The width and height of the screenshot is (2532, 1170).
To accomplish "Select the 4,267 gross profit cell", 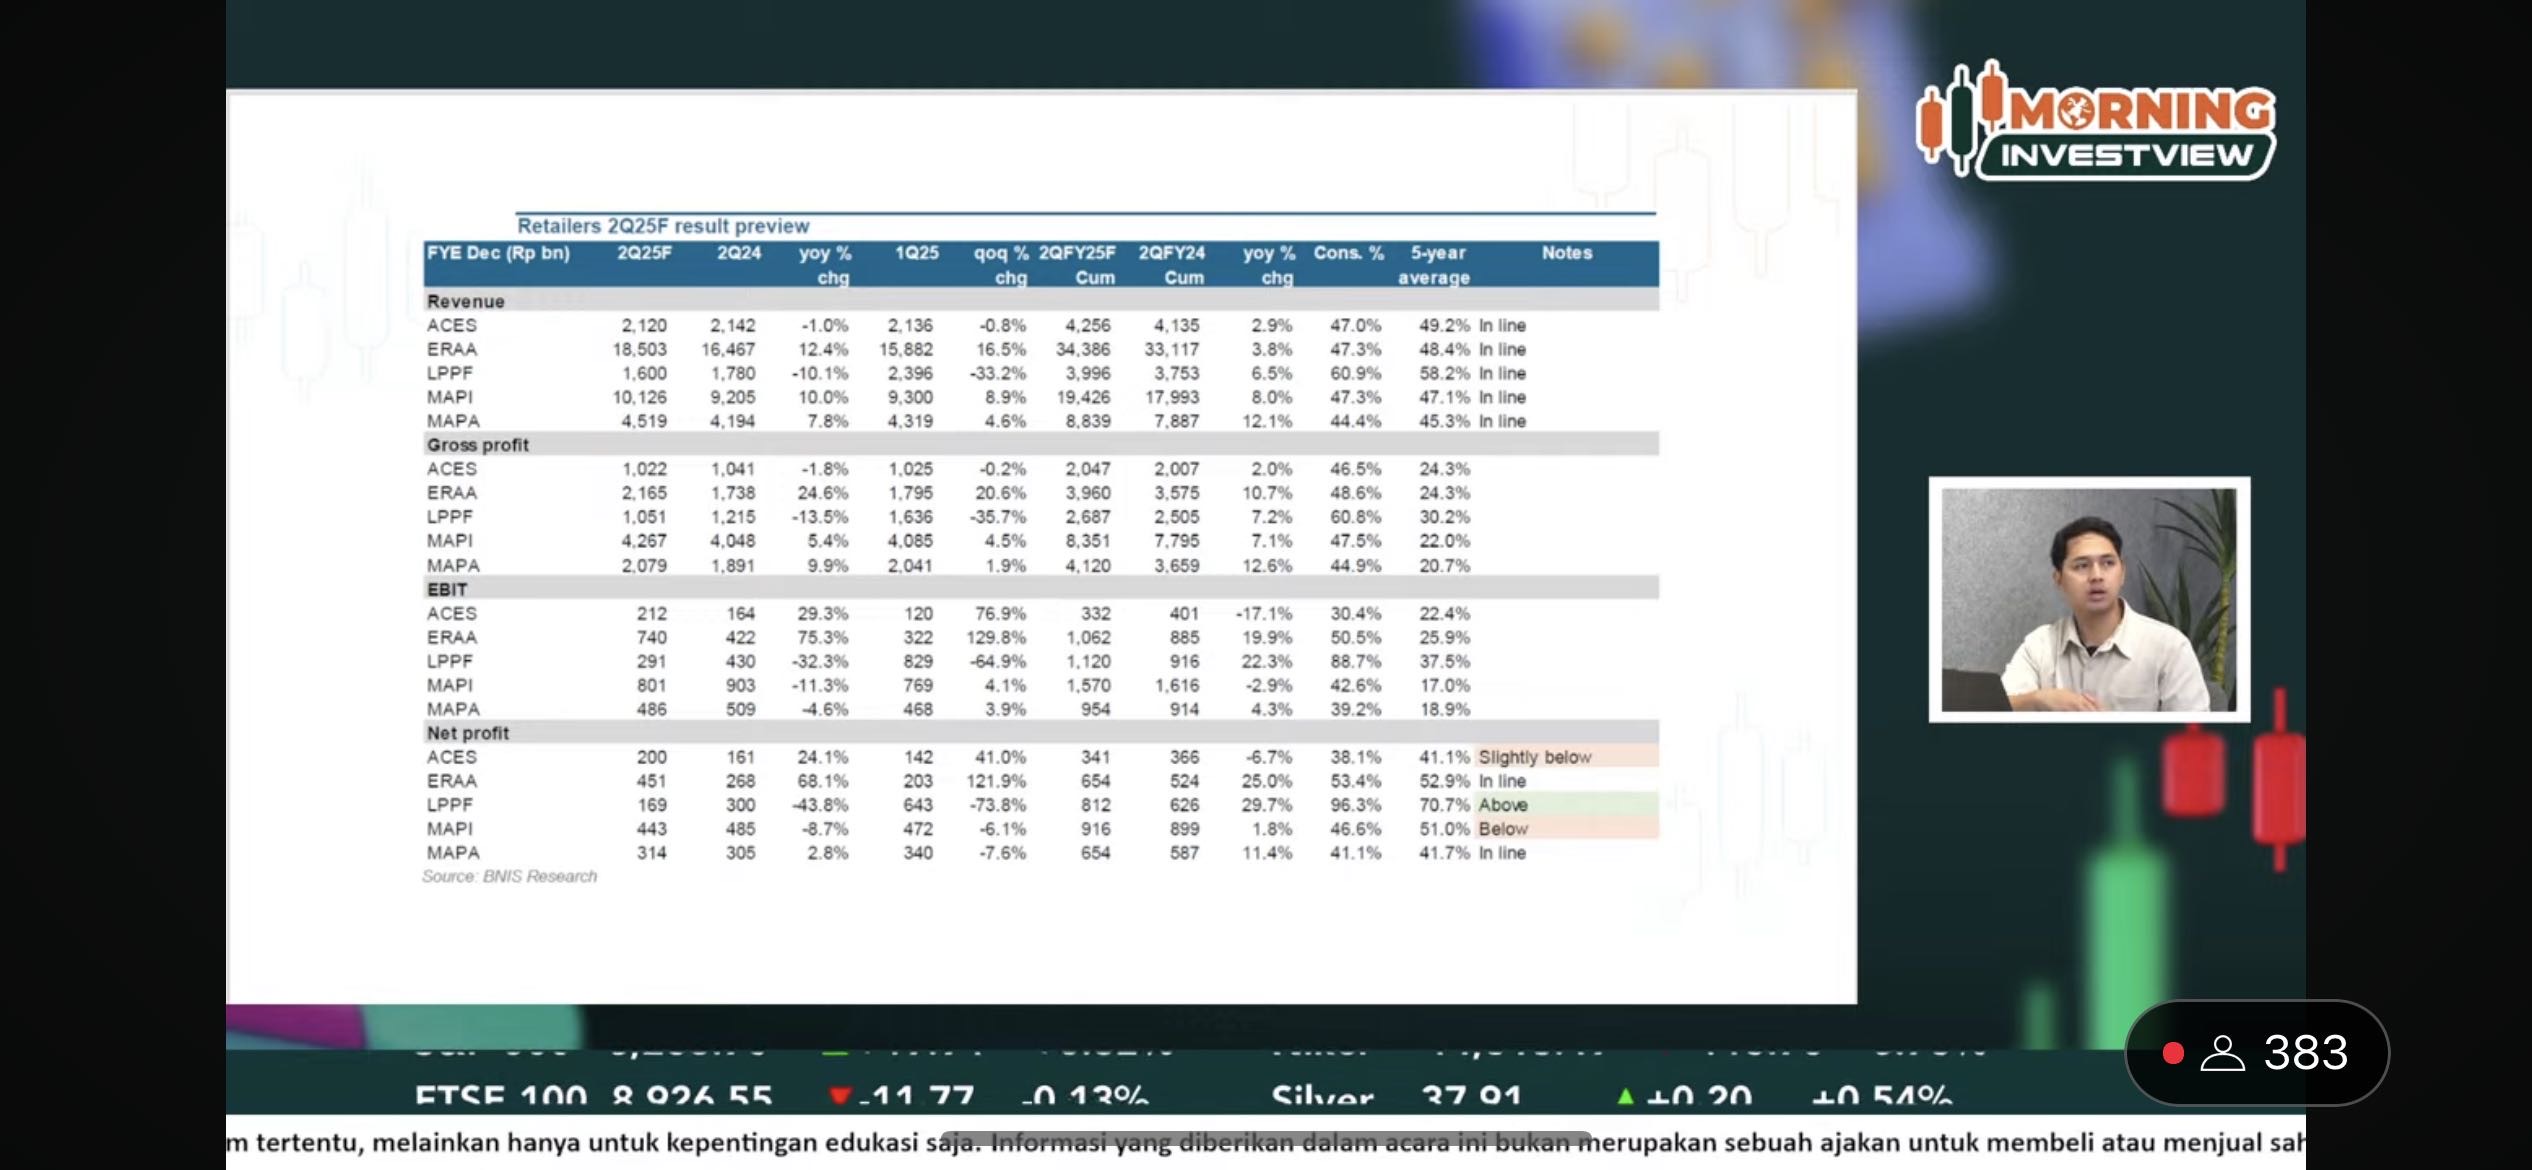I will (x=644, y=541).
